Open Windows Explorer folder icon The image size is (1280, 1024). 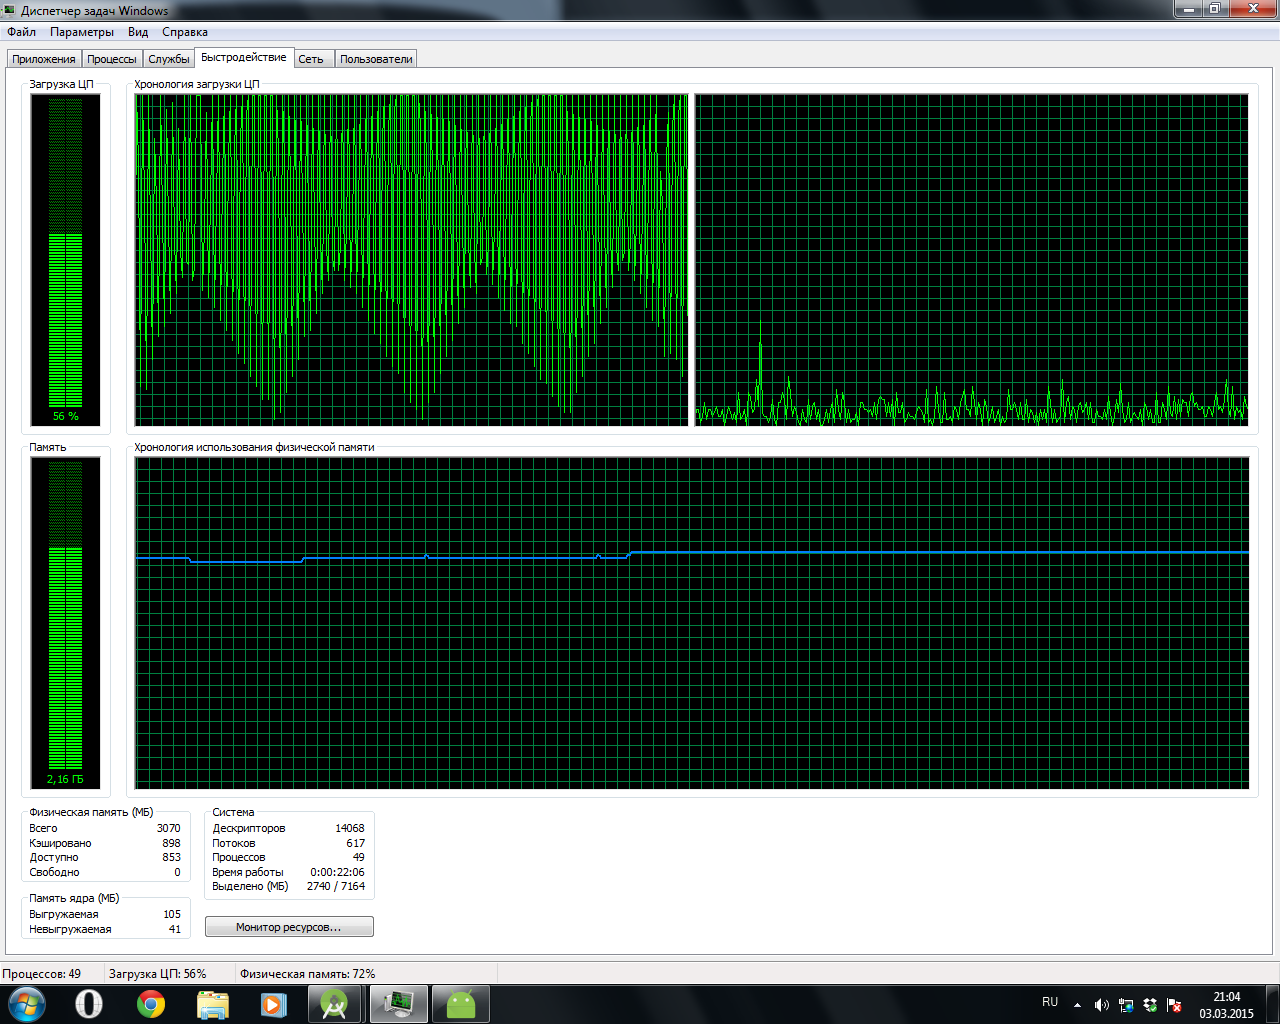[213, 1004]
